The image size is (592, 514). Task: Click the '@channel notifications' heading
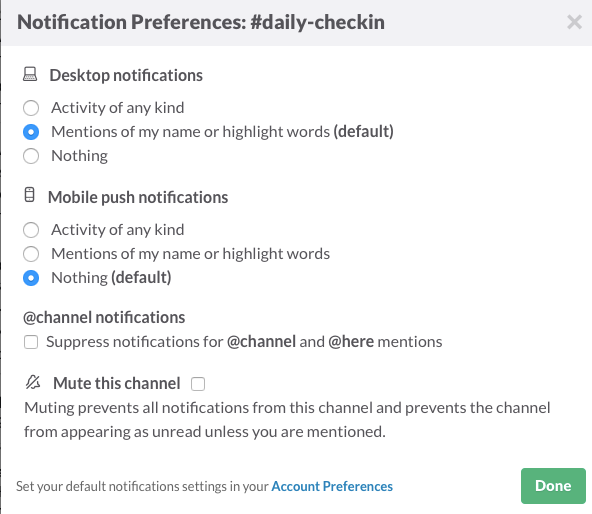click(x=104, y=317)
